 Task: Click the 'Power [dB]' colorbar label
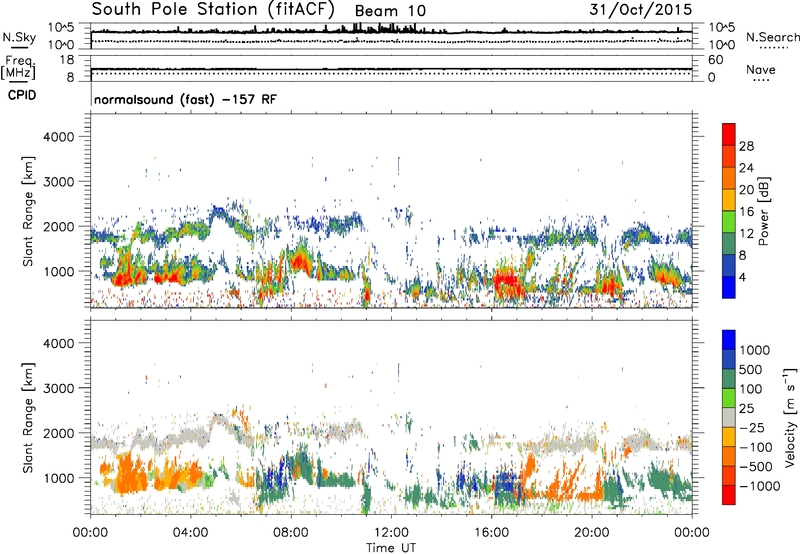(763, 211)
